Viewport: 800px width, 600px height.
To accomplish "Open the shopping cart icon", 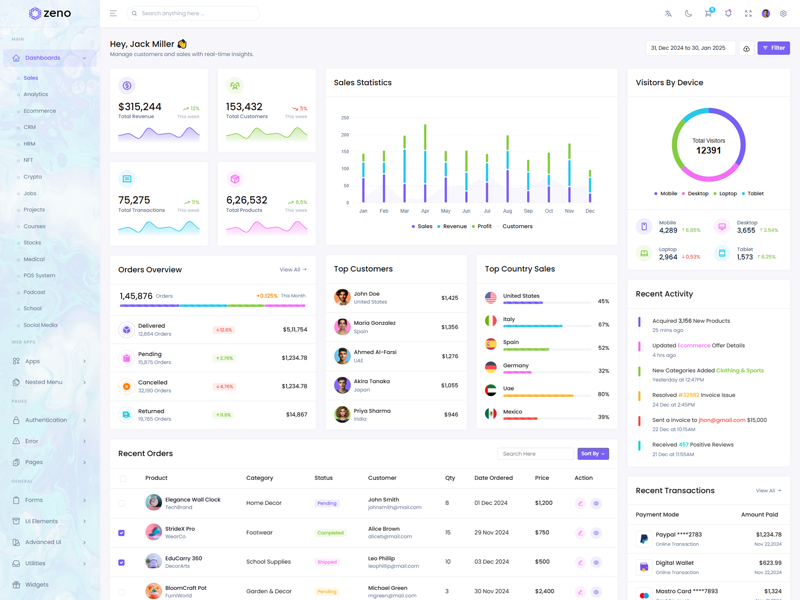I will pos(708,14).
